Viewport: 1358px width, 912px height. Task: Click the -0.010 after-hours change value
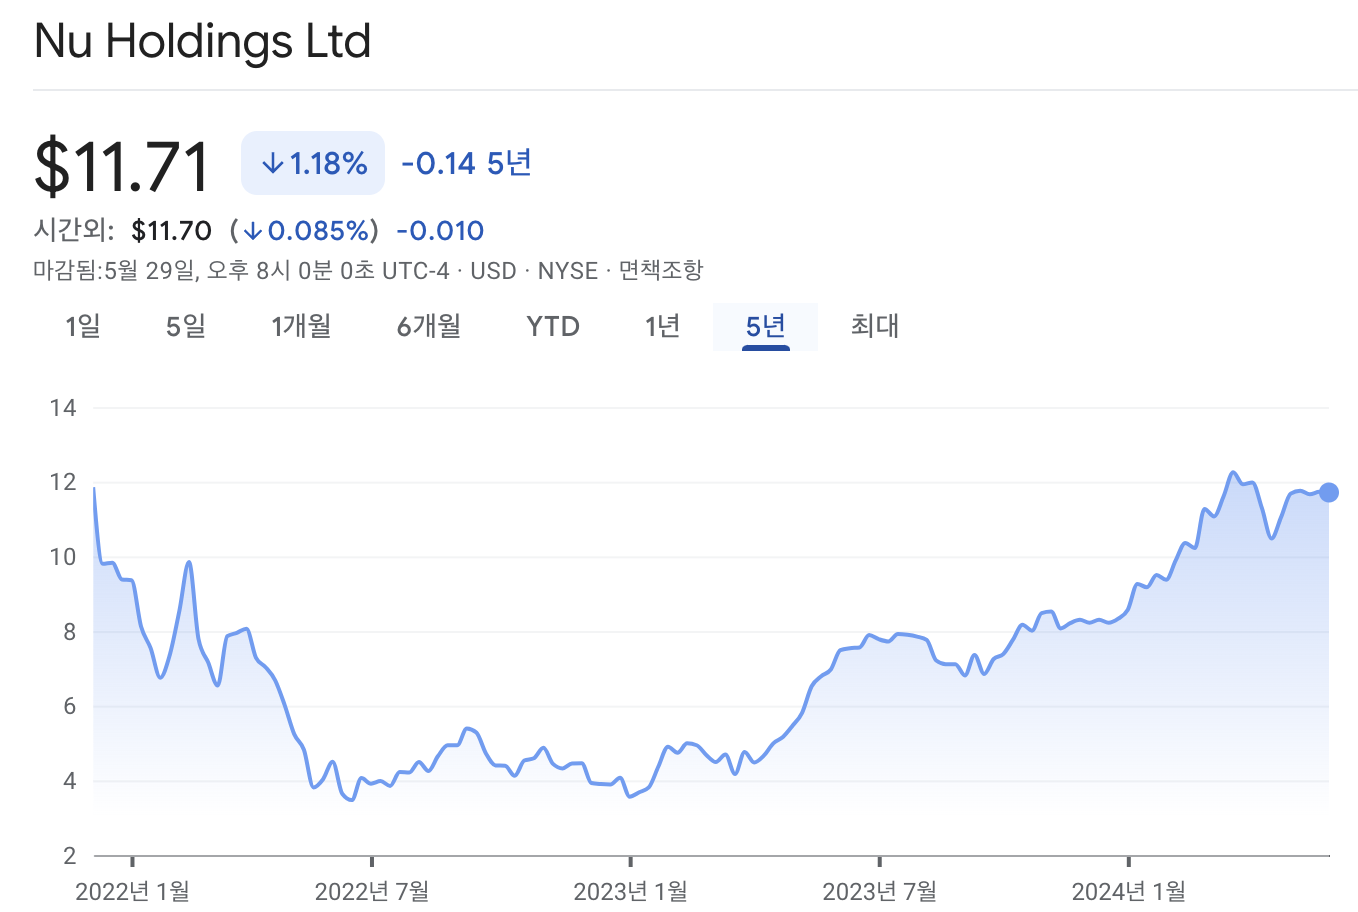pyautogui.click(x=440, y=231)
